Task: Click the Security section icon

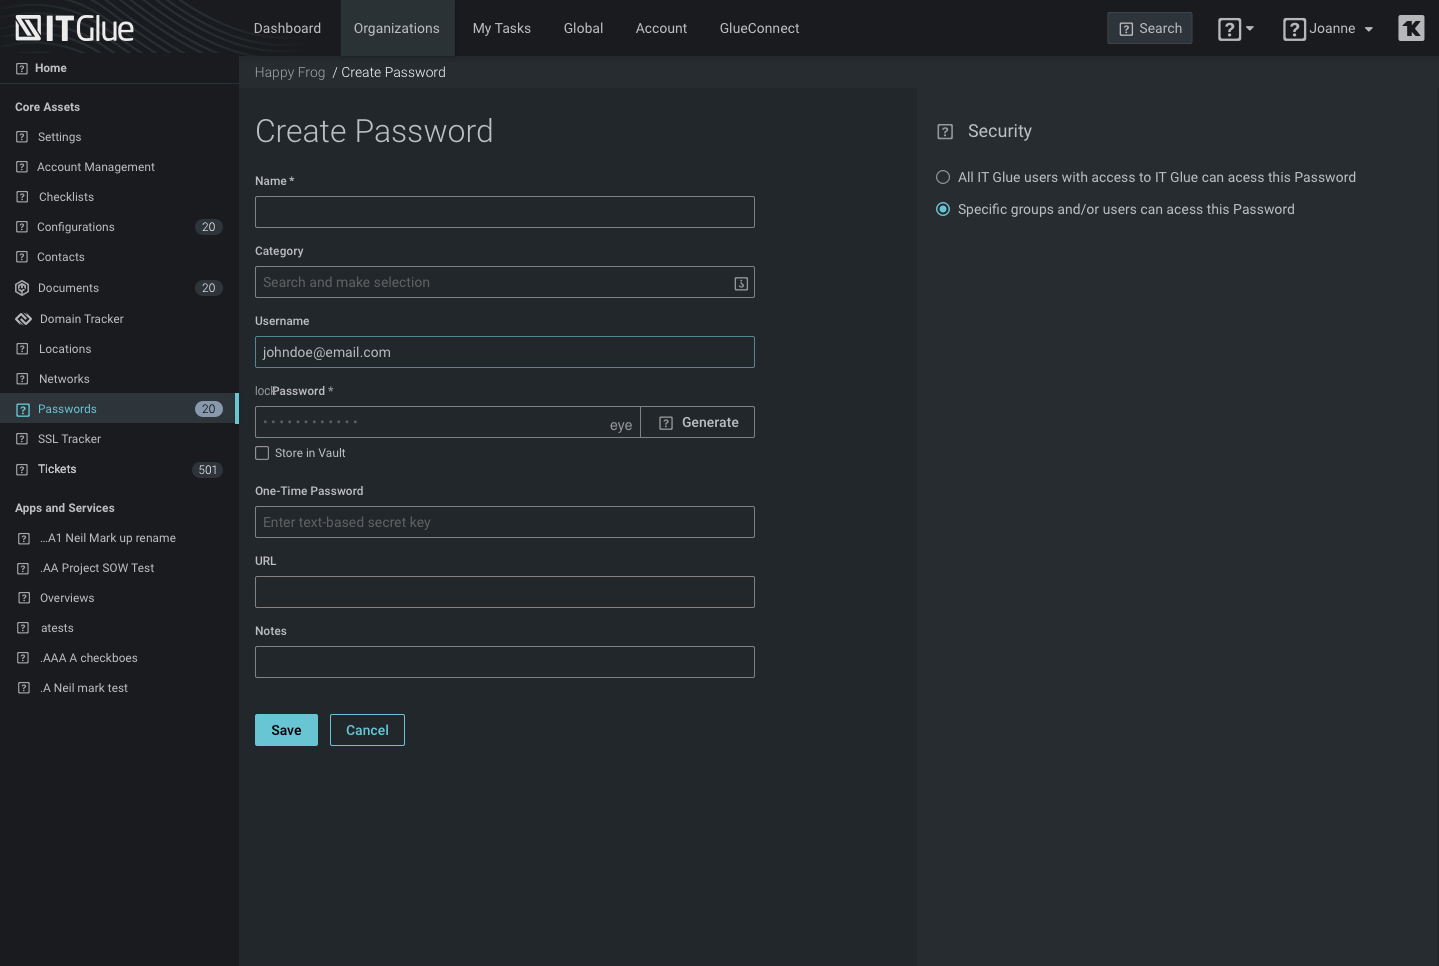Action: click(945, 131)
